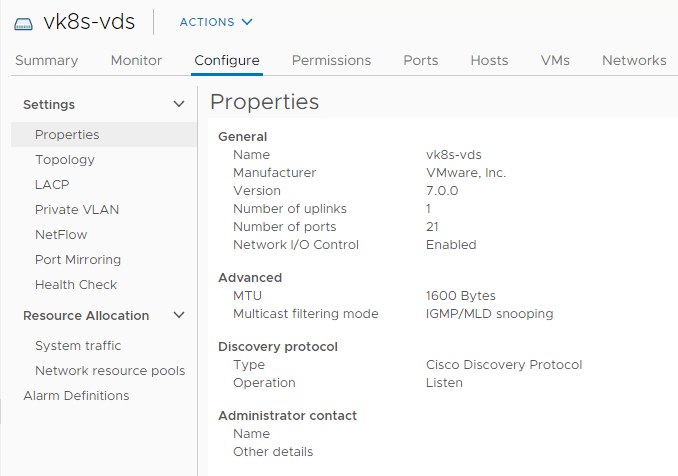This screenshot has width=678, height=476.
Task: Click the distributed switch icon beside vk8s-vds
Action: click(x=23, y=24)
